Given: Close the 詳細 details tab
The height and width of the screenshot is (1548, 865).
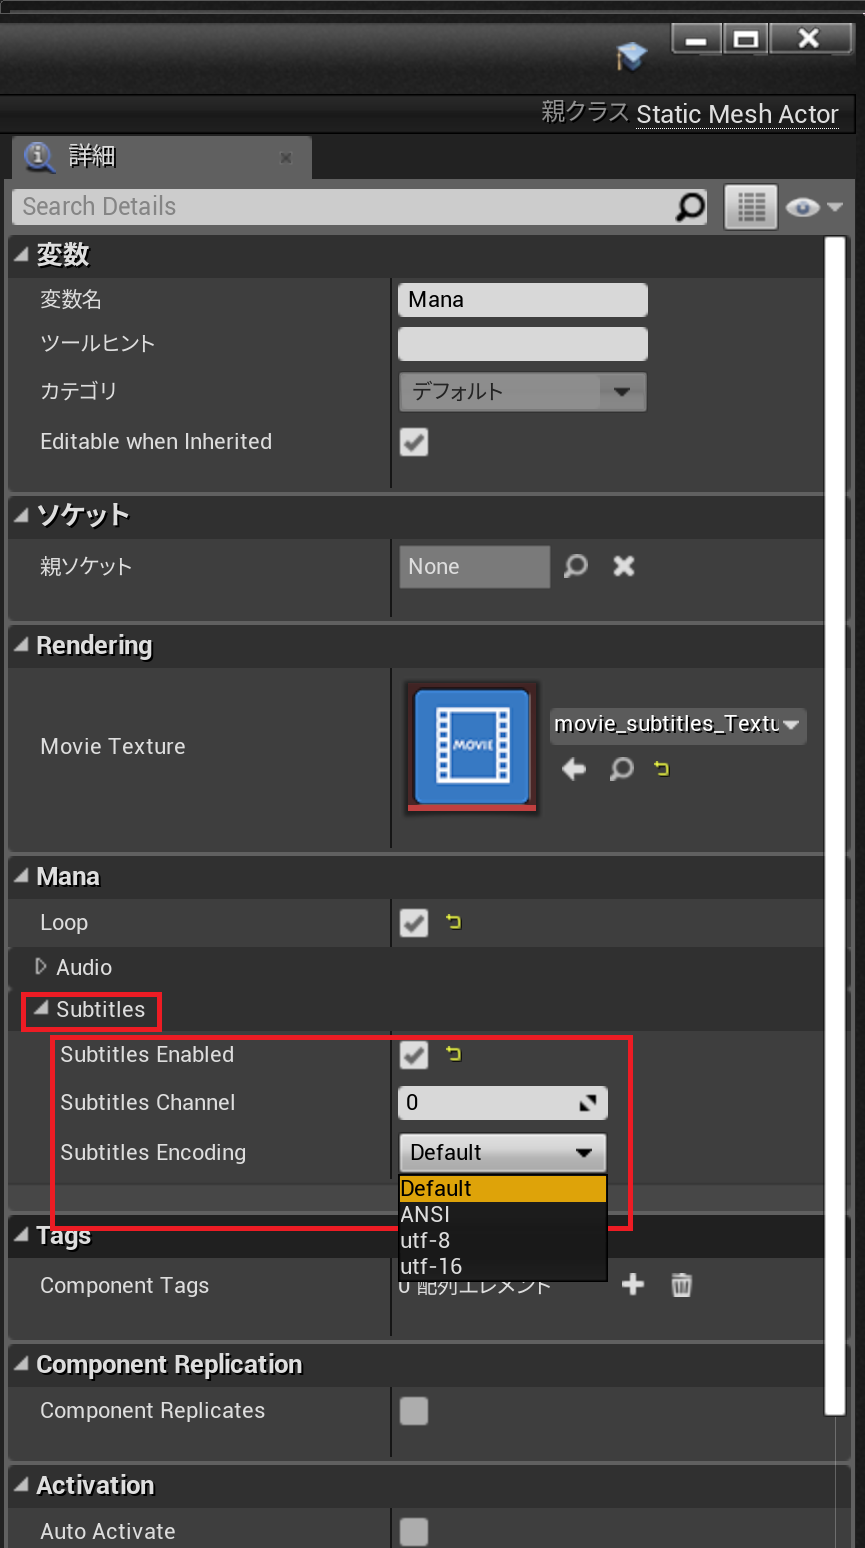Looking at the screenshot, I should [x=286, y=158].
